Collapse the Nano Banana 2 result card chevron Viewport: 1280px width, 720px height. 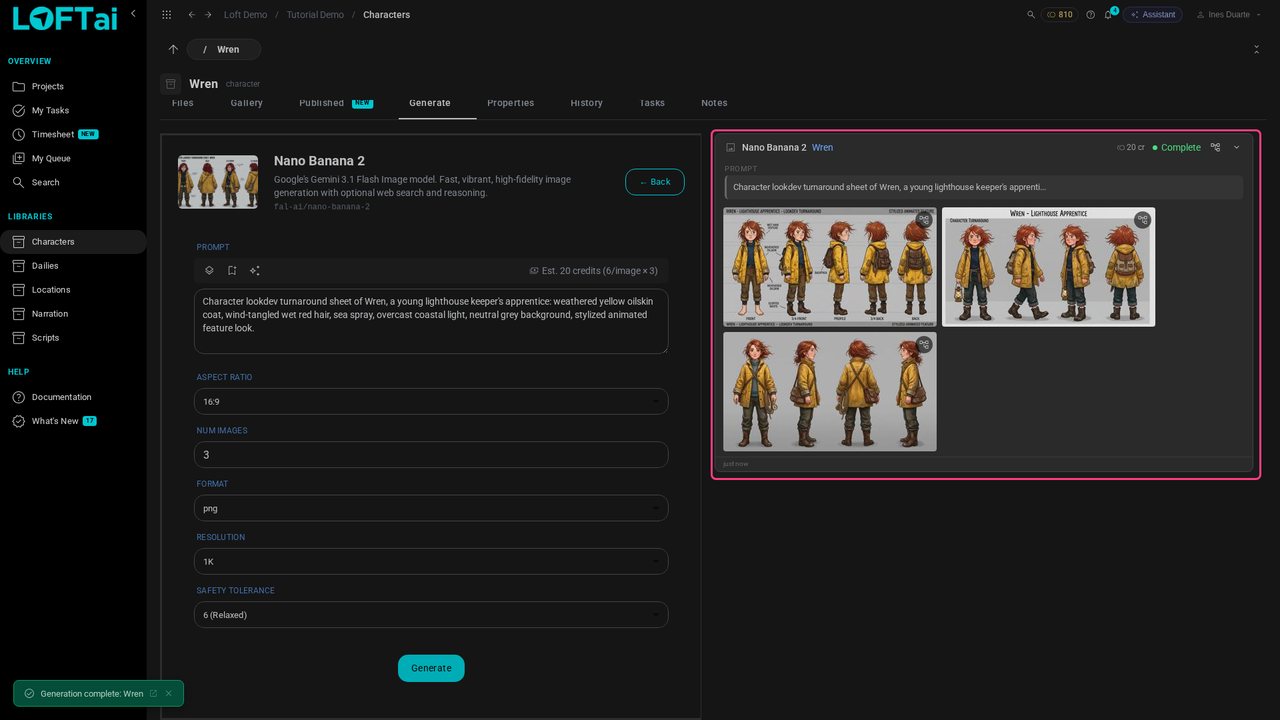(x=1236, y=147)
